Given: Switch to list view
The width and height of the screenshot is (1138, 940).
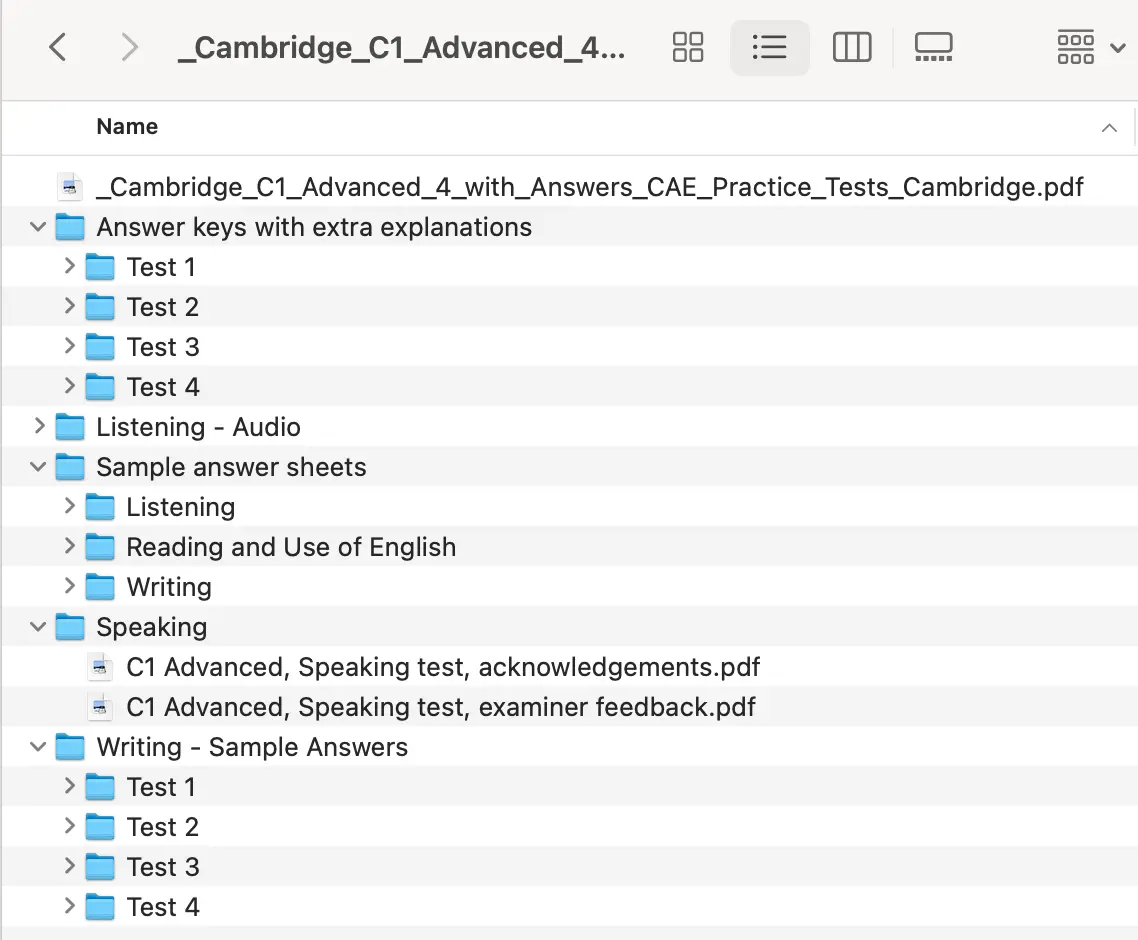Looking at the screenshot, I should (769, 47).
